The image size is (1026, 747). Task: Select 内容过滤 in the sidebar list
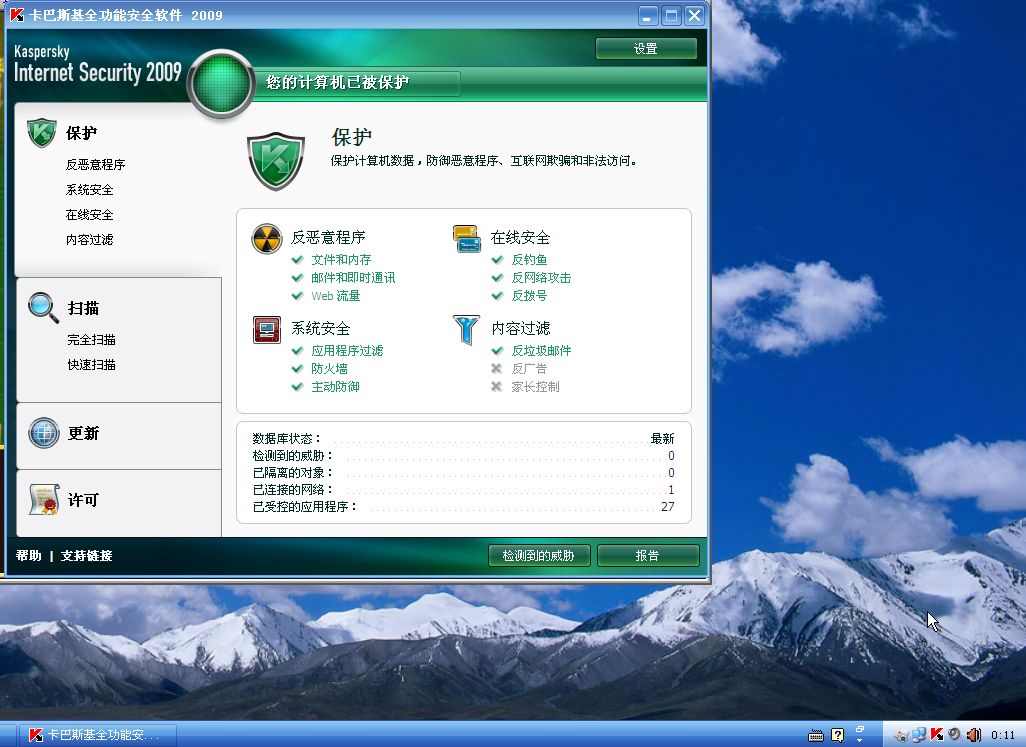coord(90,239)
